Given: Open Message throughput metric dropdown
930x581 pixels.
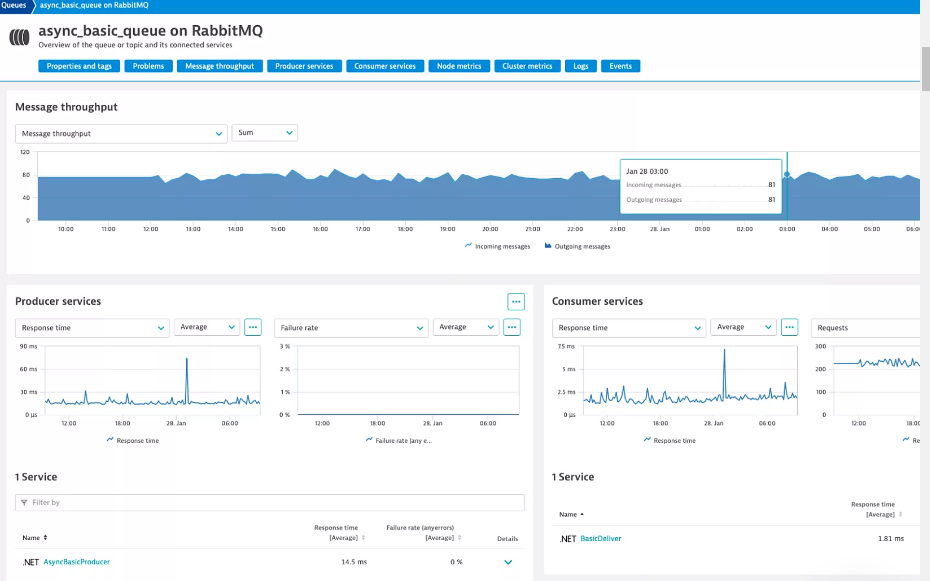Looking at the screenshot, I should tap(121, 133).
